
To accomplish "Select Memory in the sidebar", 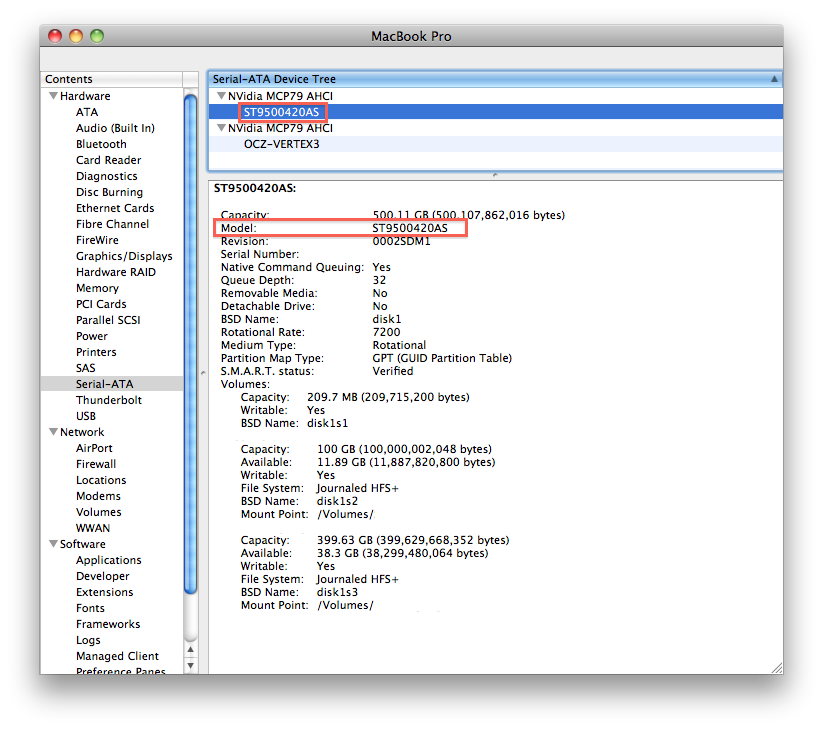I will [x=97, y=288].
